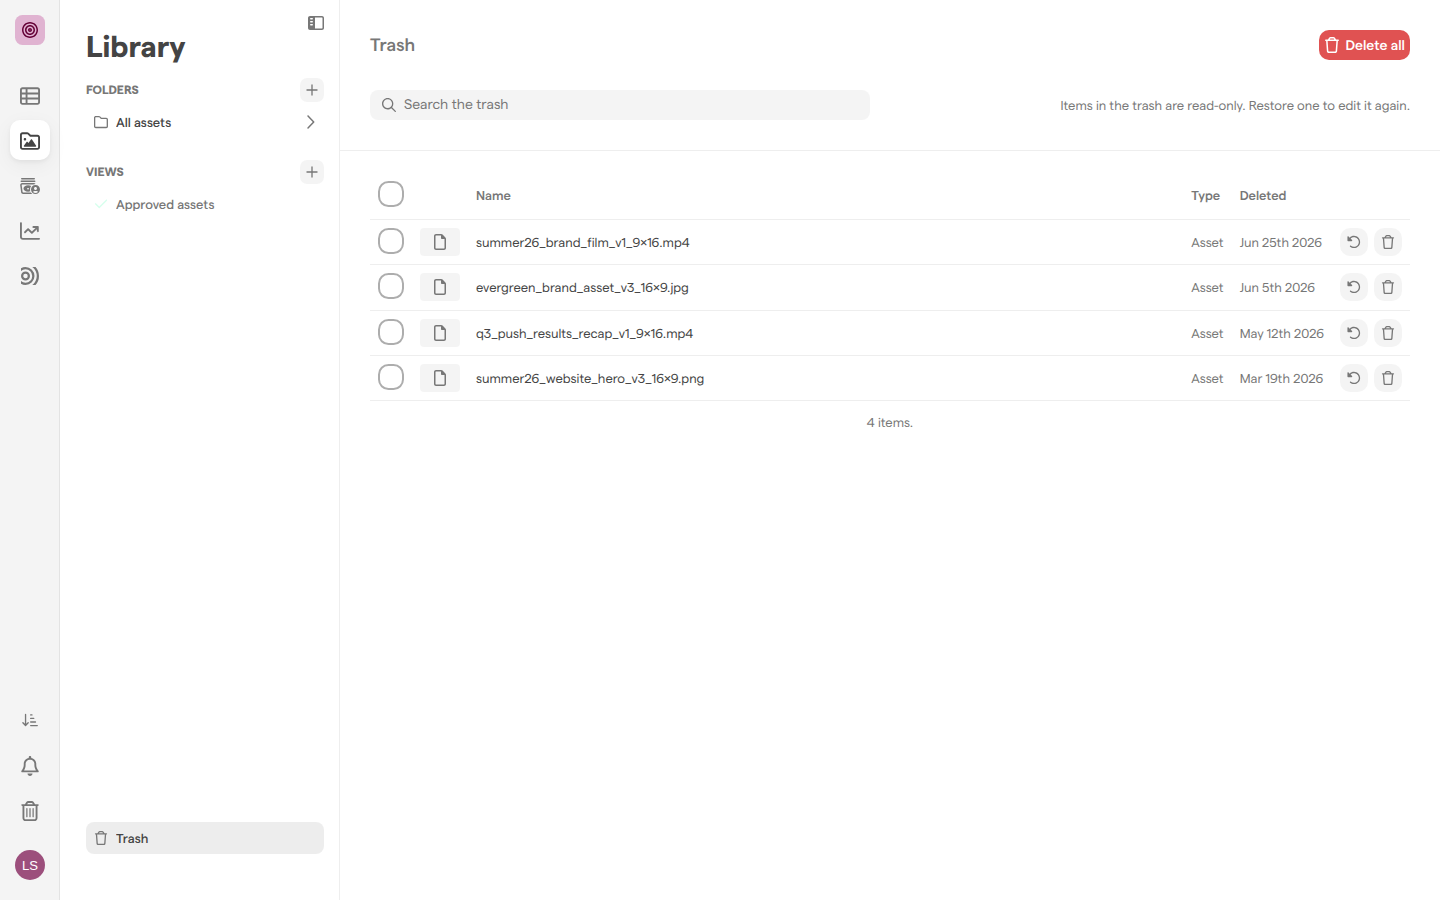The height and width of the screenshot is (900, 1440).
Task: Open notifications bell icon
Action: (x=30, y=766)
